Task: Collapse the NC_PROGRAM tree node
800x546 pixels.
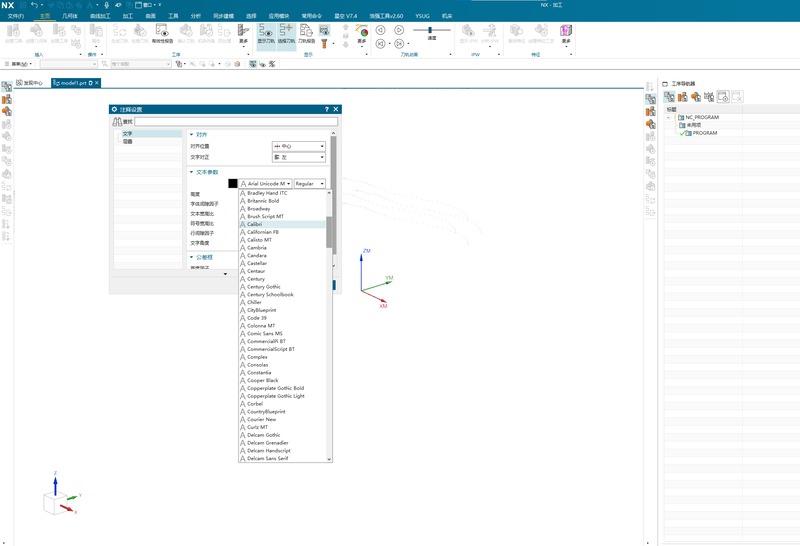Action: 668,117
